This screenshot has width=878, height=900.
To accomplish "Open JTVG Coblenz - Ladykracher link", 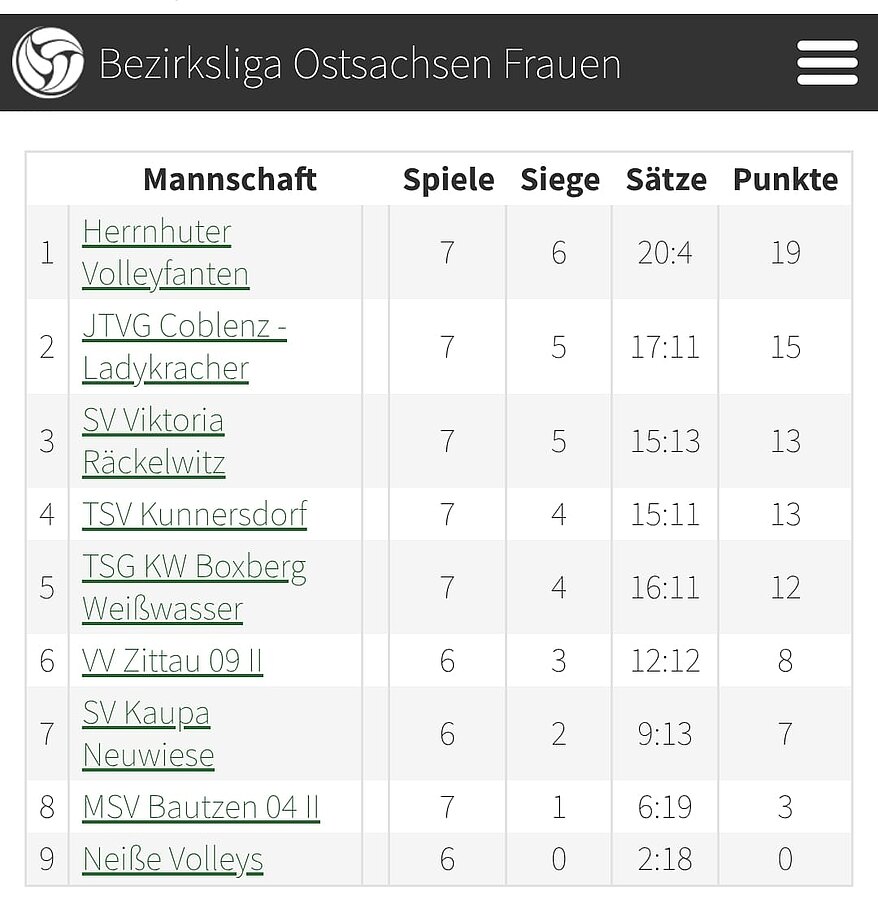I will (183, 347).
